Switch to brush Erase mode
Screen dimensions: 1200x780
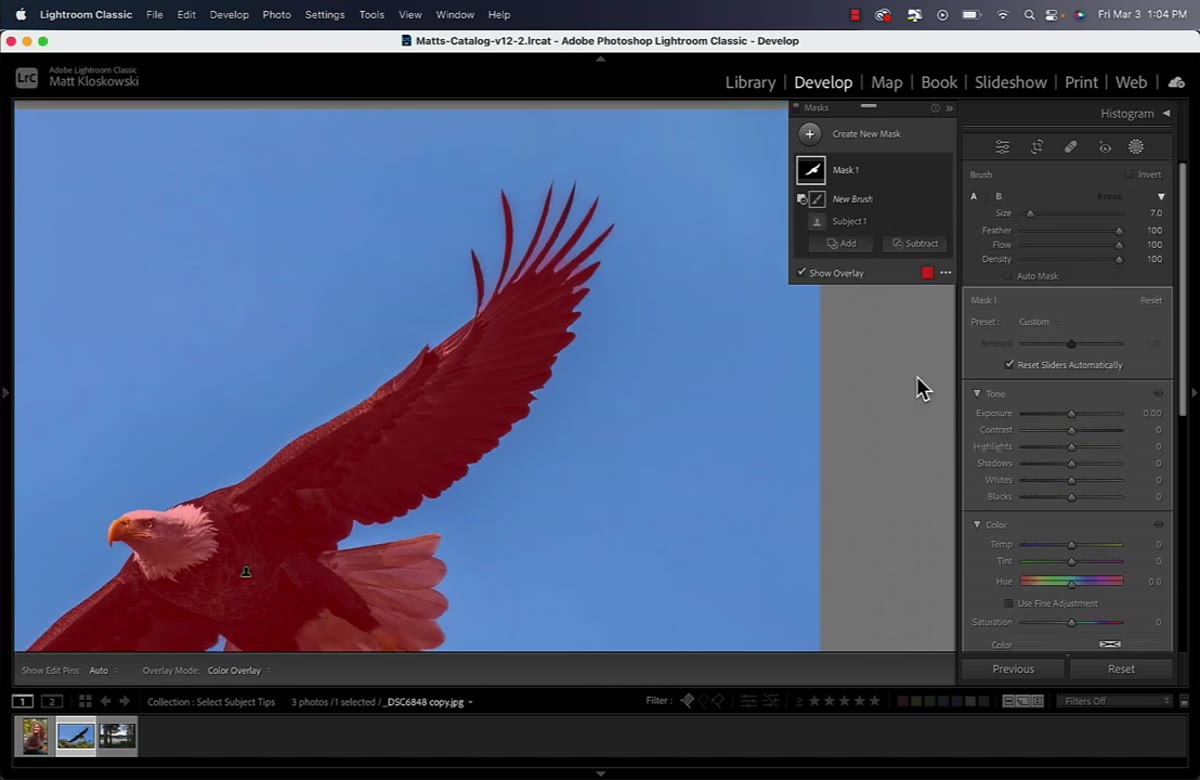[x=1109, y=197]
